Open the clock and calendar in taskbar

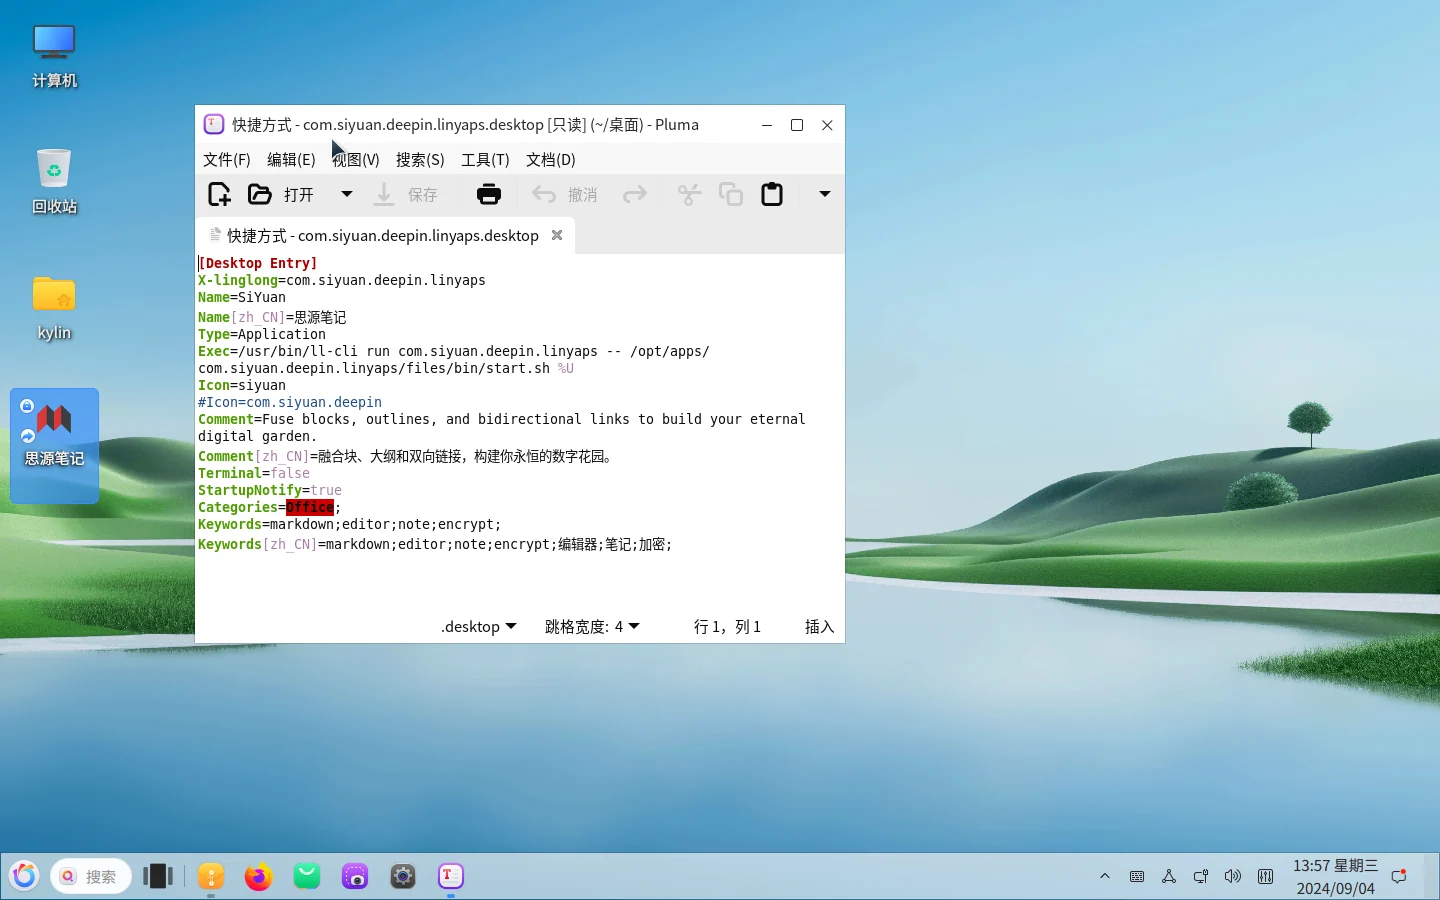coord(1335,877)
